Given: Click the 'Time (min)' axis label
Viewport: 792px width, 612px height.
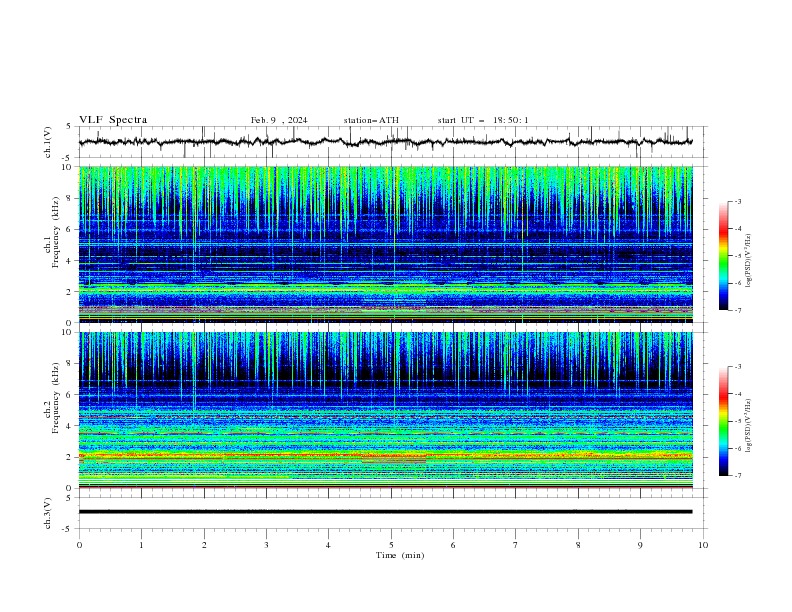Looking at the screenshot, I should (400, 555).
